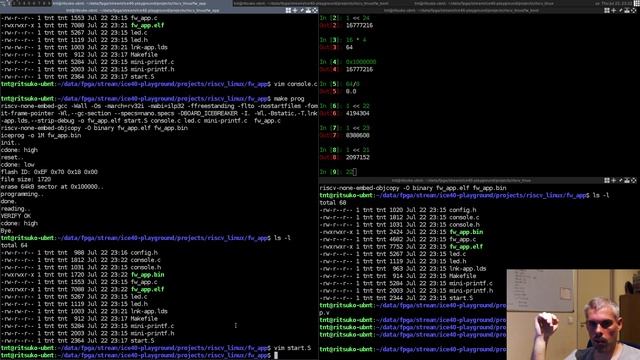Click the IPython output value 64
This screenshot has width=640, height=360.
pos(349,47)
